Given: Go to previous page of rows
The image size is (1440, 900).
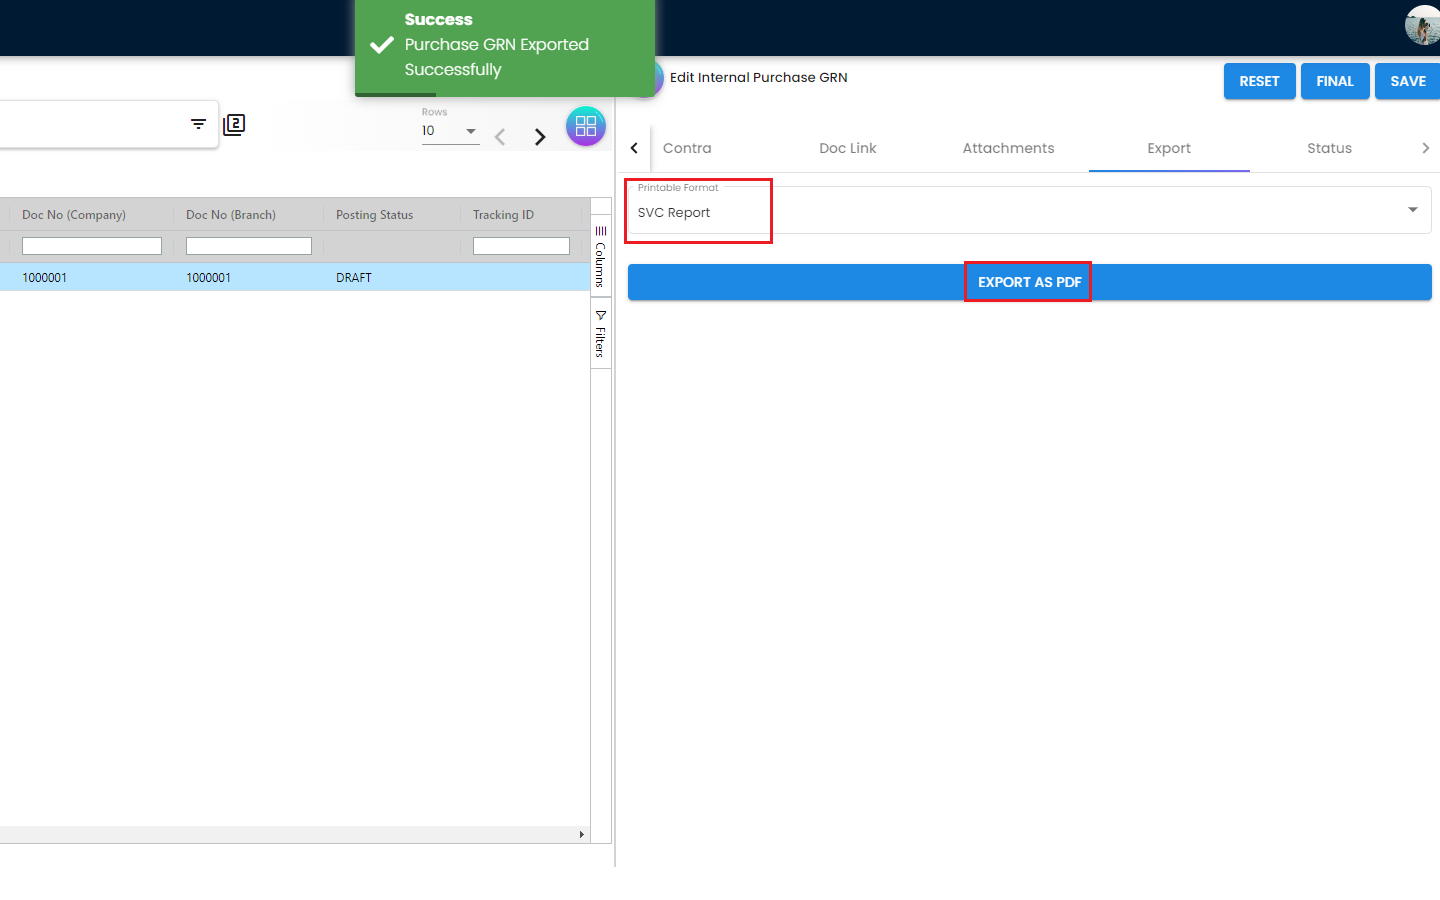Looking at the screenshot, I should tap(500, 137).
